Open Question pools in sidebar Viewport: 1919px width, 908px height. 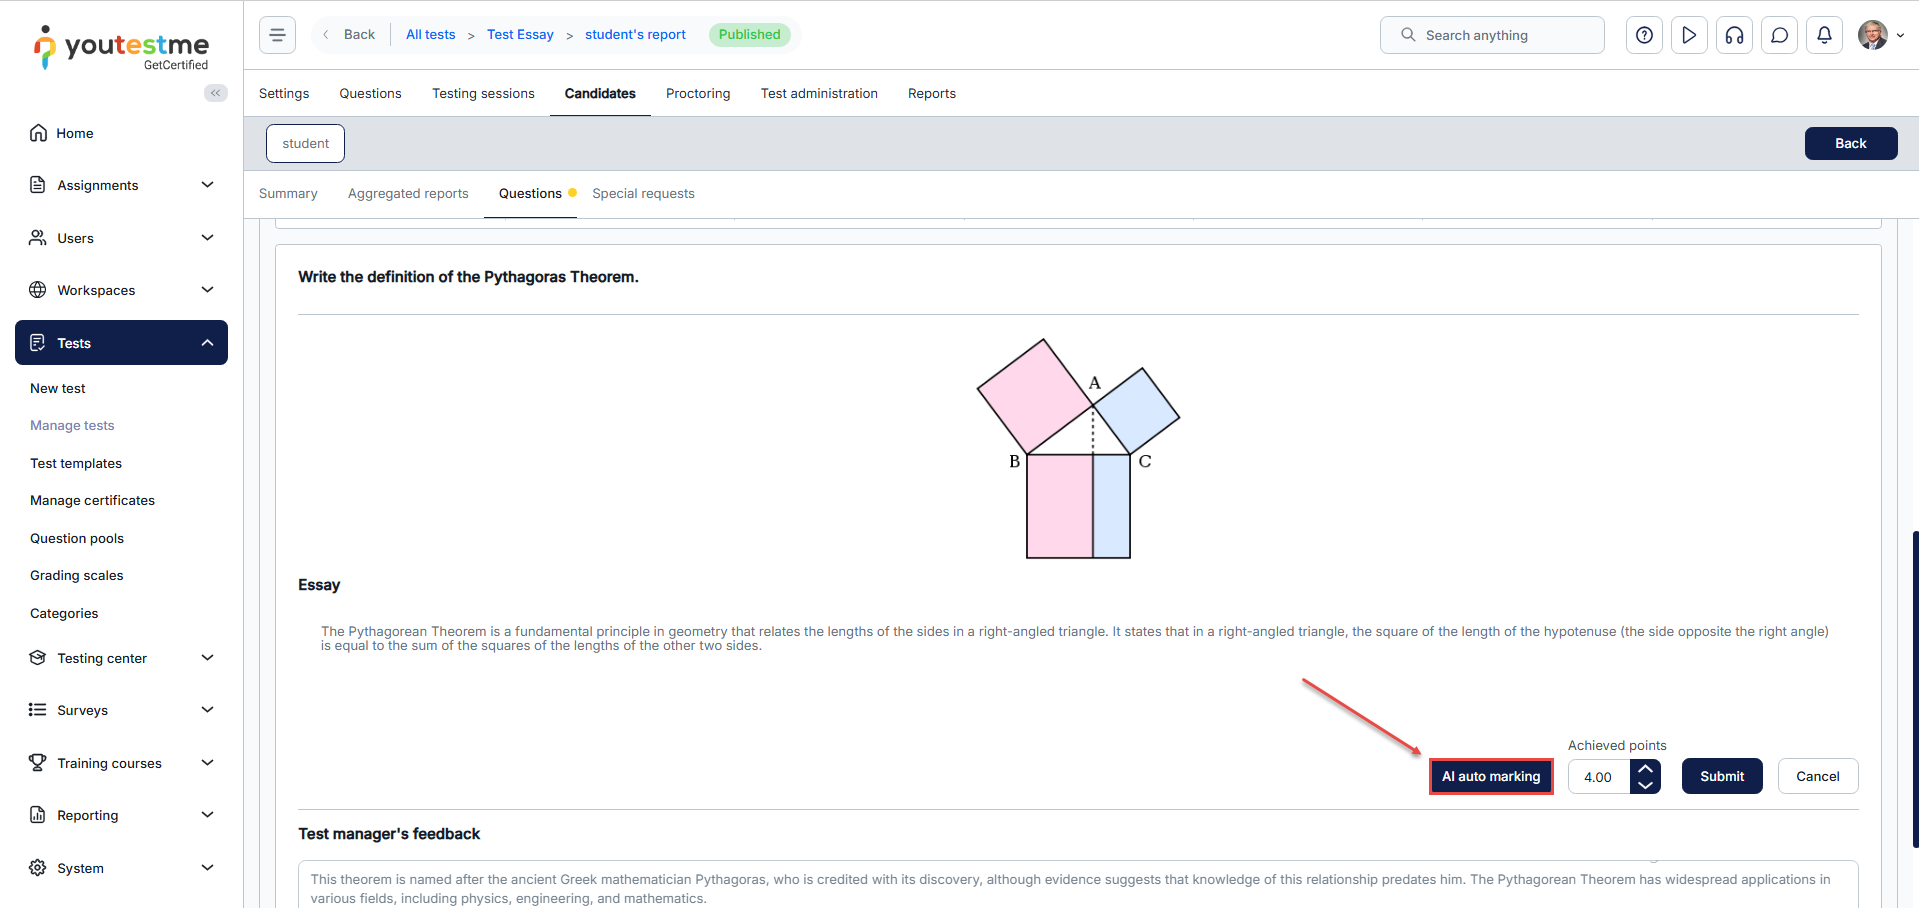[77, 538]
